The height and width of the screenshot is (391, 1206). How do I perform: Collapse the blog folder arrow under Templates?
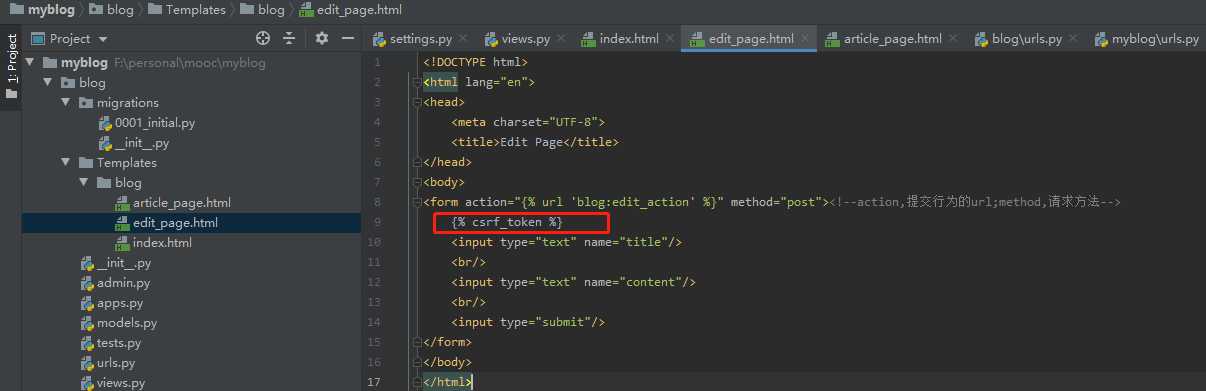point(83,183)
